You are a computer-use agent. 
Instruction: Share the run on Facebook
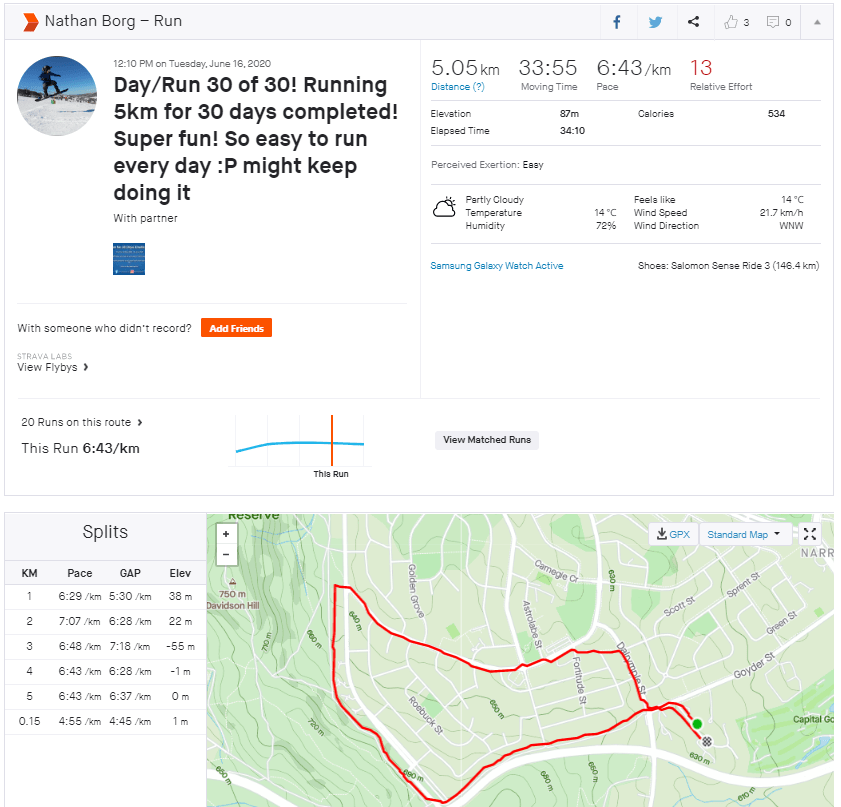click(x=617, y=22)
